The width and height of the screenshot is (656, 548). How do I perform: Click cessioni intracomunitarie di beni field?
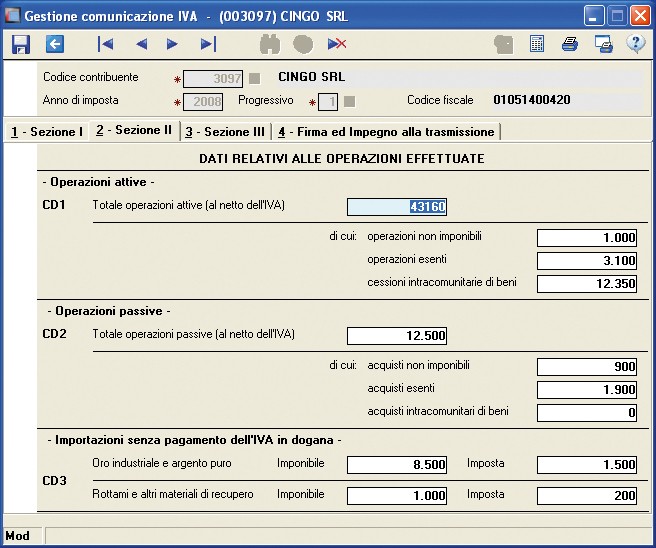click(x=587, y=284)
